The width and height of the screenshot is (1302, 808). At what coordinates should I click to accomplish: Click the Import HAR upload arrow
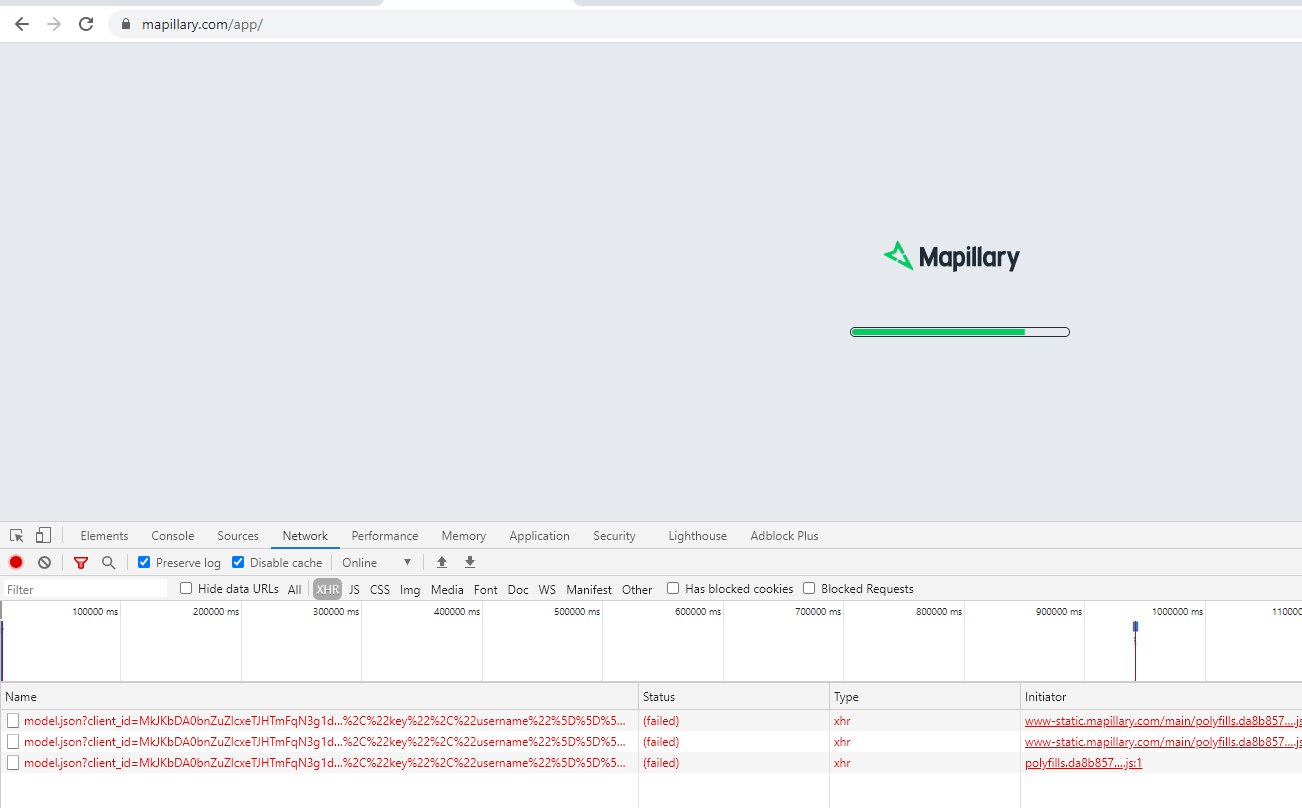click(x=442, y=562)
